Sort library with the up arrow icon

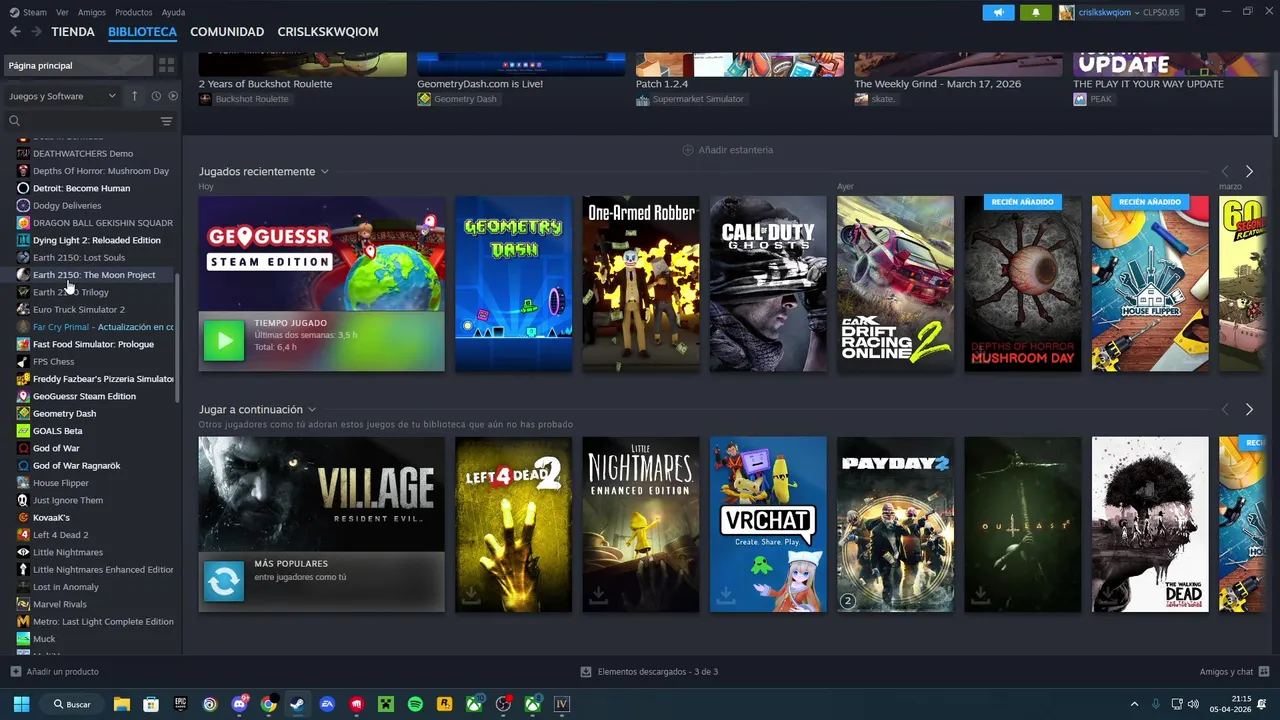point(134,96)
